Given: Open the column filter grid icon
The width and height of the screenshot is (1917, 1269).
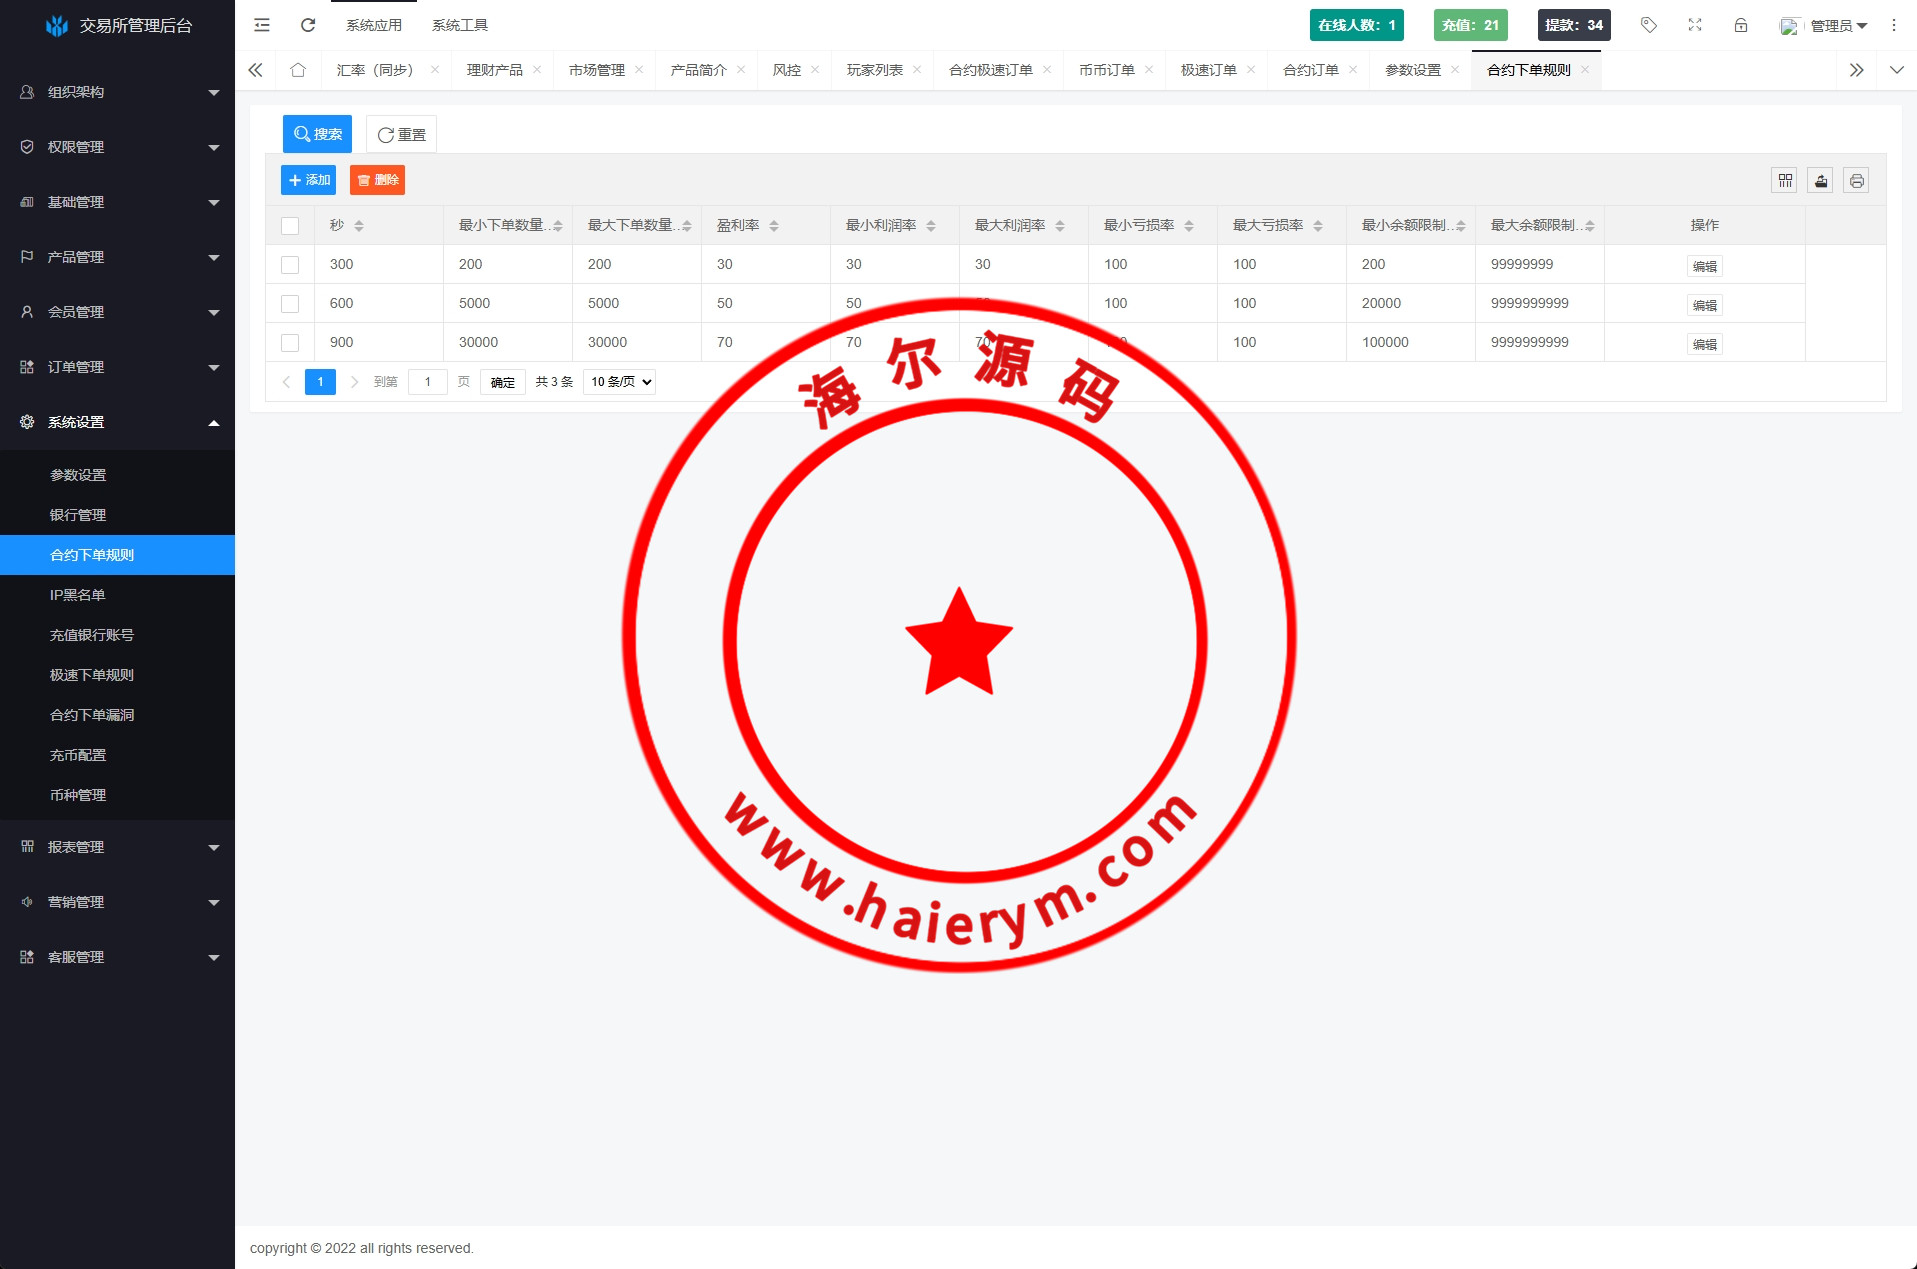Looking at the screenshot, I should tap(1785, 181).
